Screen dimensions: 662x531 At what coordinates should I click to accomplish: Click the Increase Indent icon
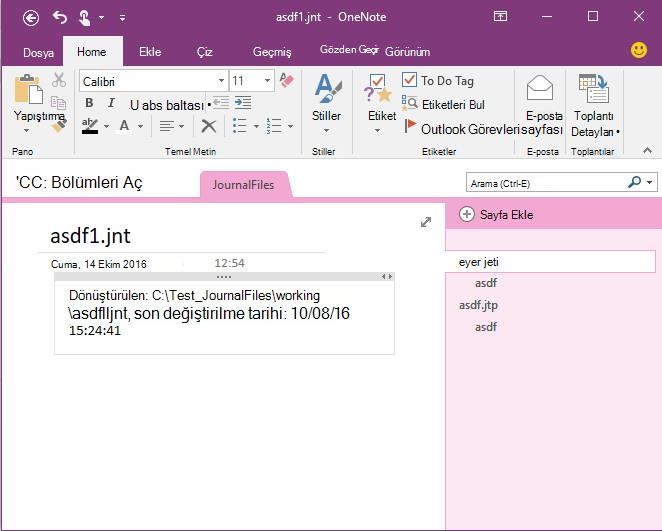243,103
